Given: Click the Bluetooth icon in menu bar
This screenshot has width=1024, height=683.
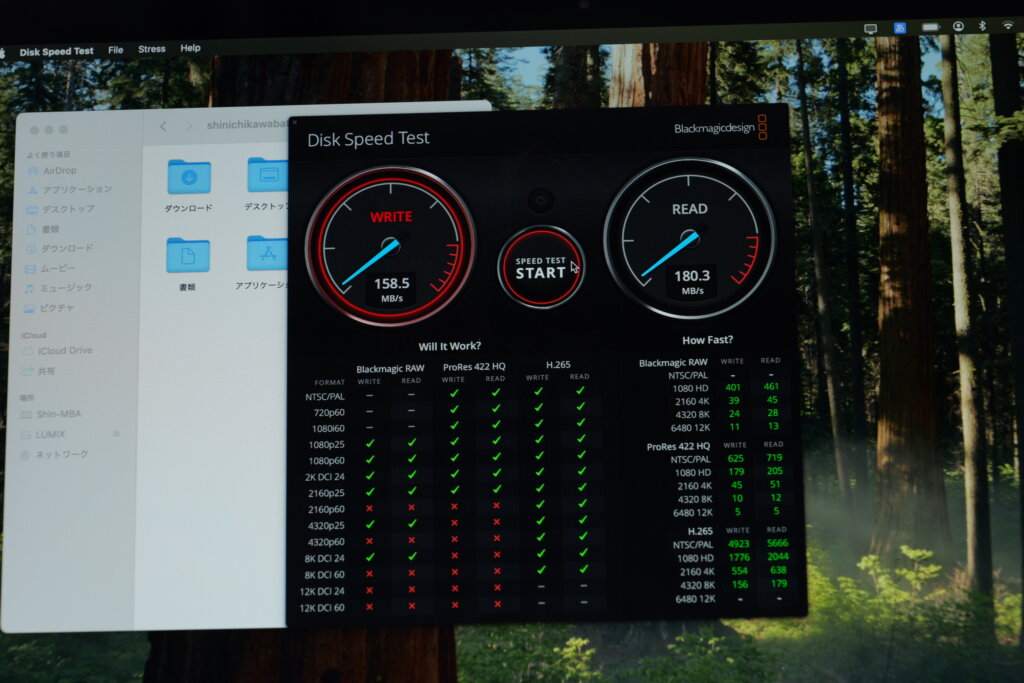Looking at the screenshot, I should 982,25.
